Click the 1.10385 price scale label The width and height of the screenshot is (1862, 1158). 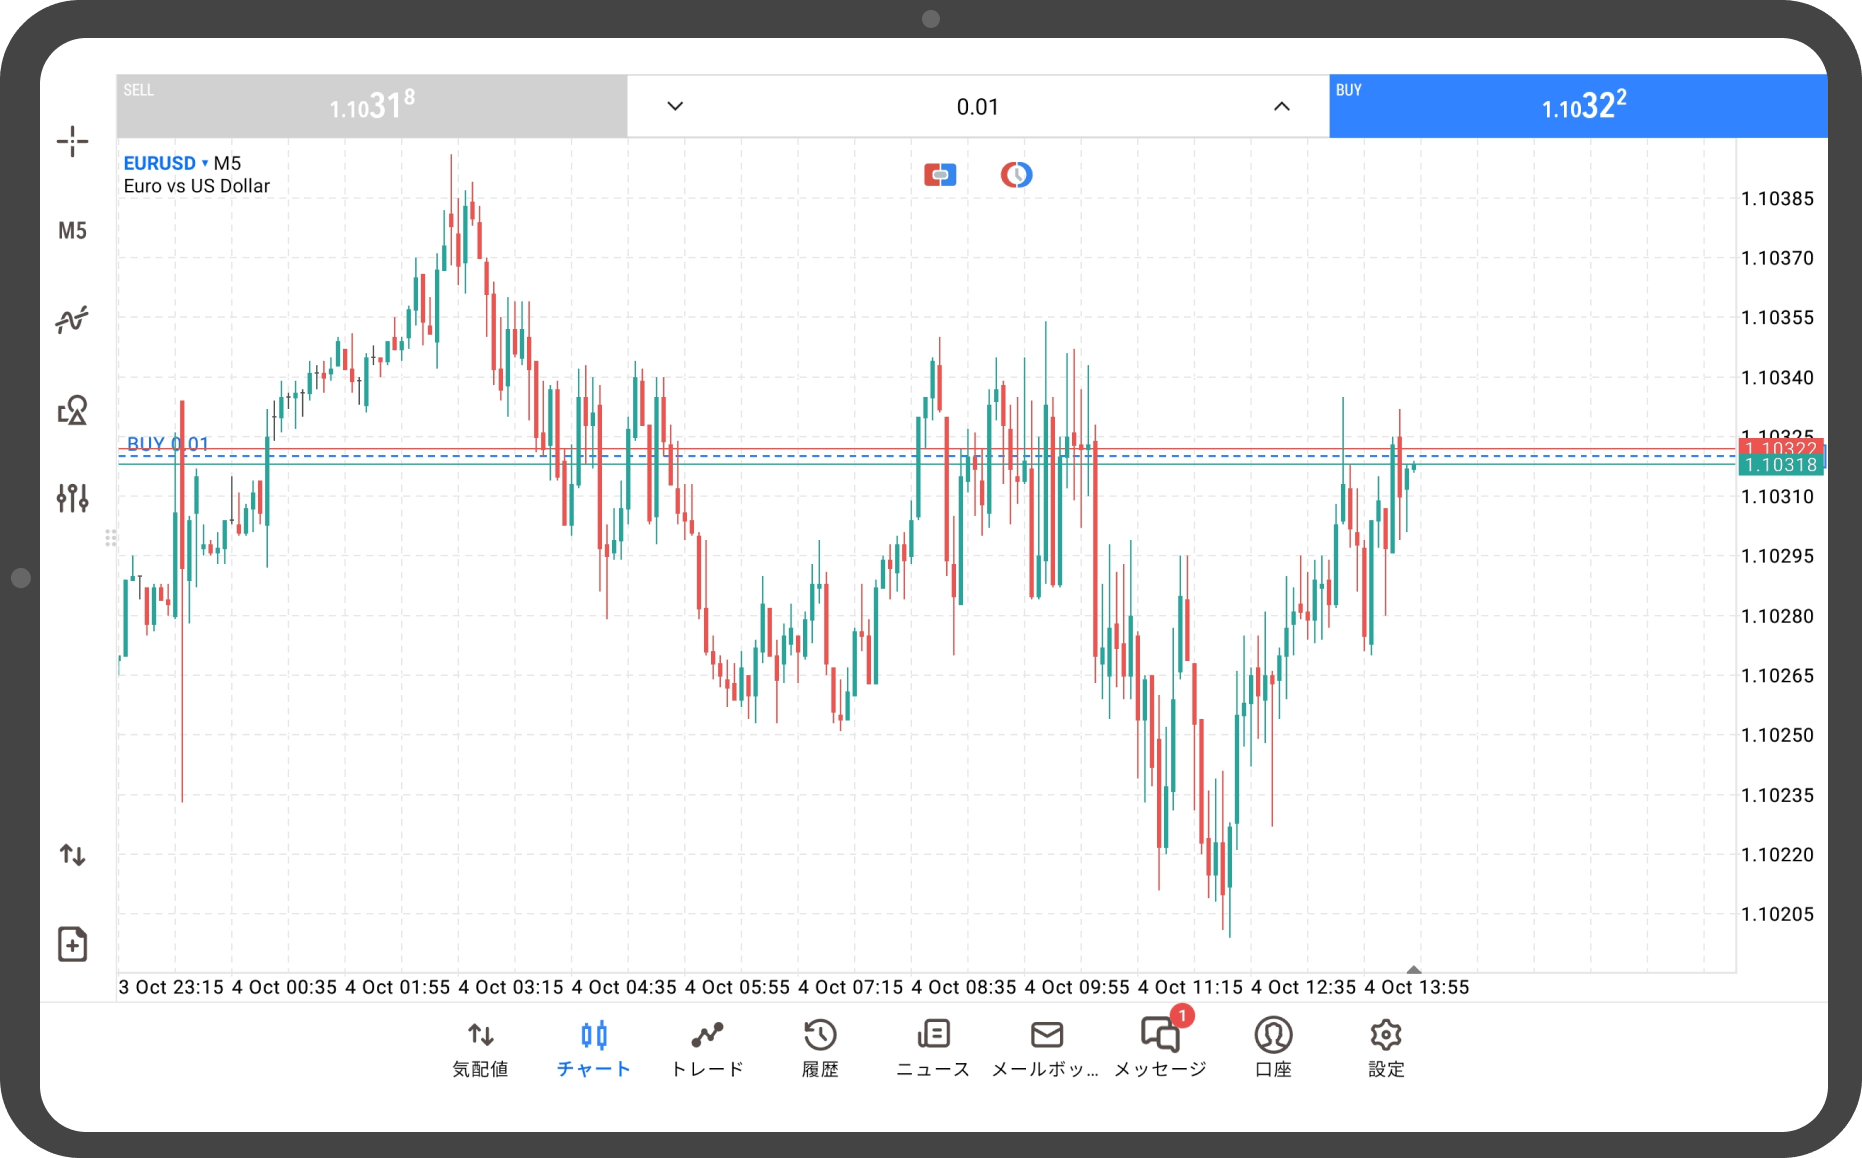coord(1777,198)
